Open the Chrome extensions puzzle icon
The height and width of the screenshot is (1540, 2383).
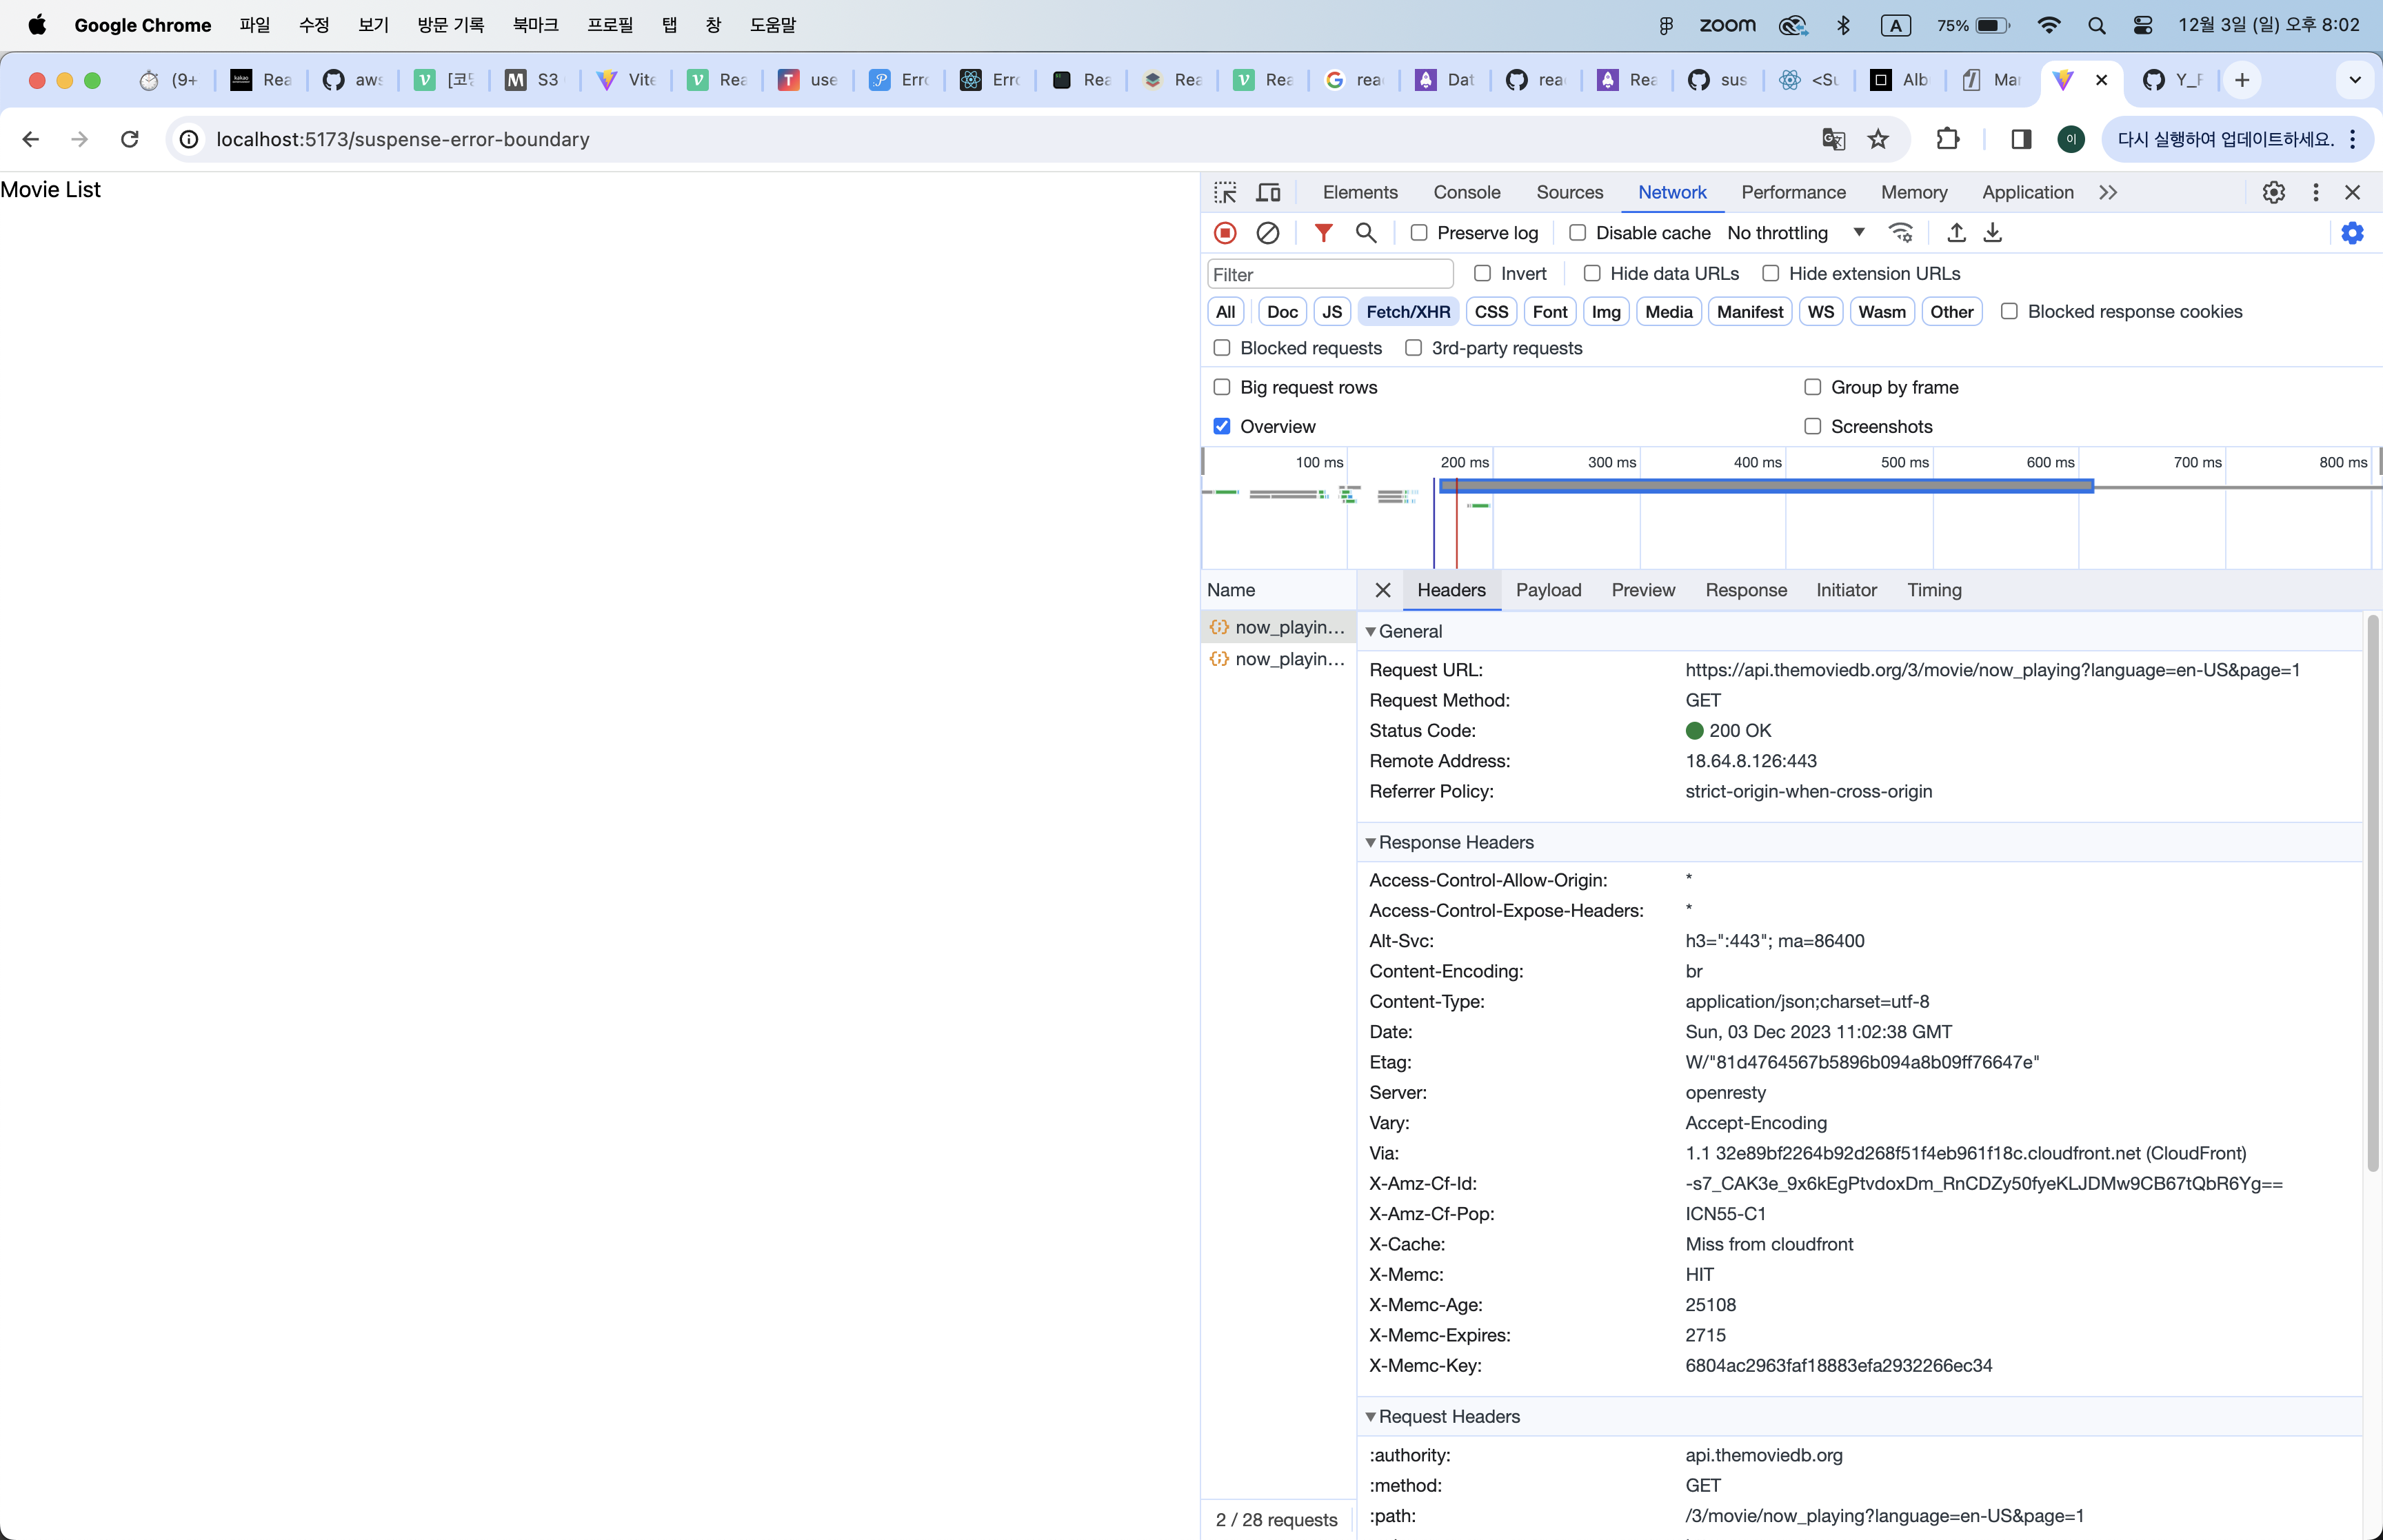1947,139
